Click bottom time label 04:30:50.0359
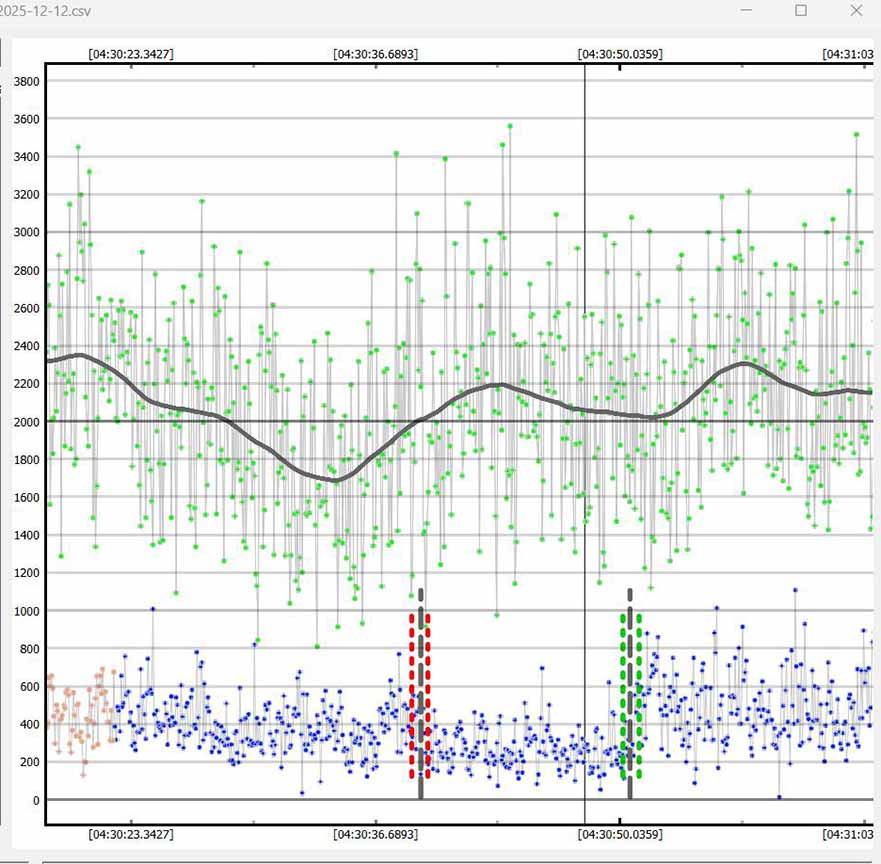This screenshot has height=864, width=881. (x=620, y=833)
